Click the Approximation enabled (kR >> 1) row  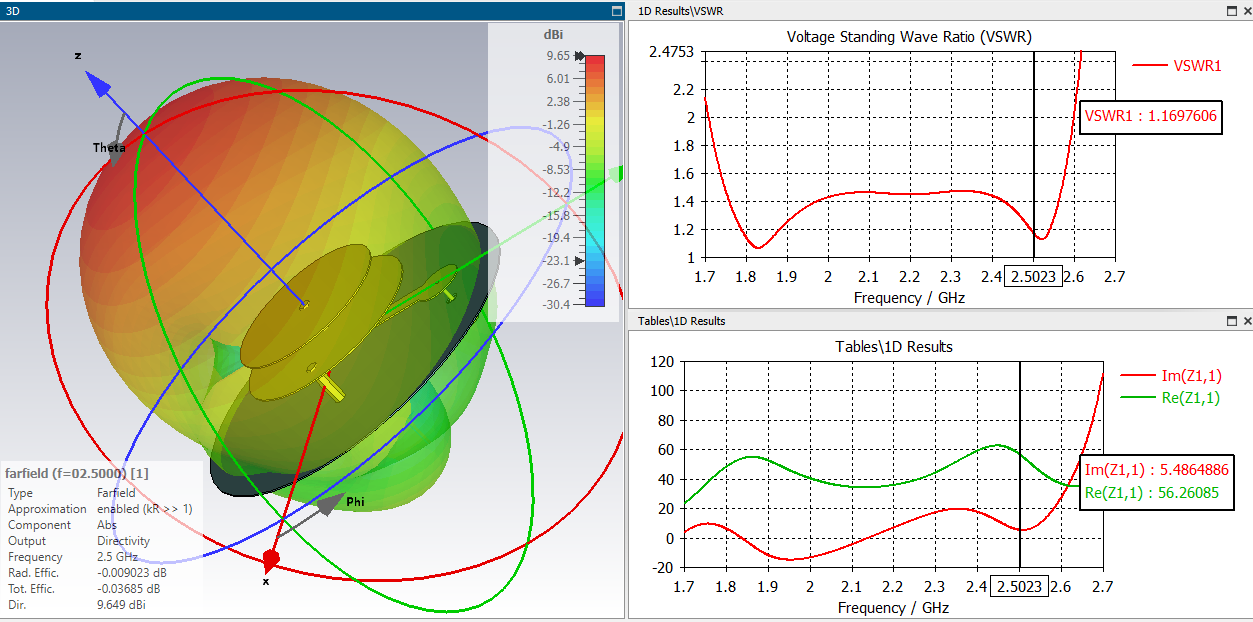click(x=100, y=509)
